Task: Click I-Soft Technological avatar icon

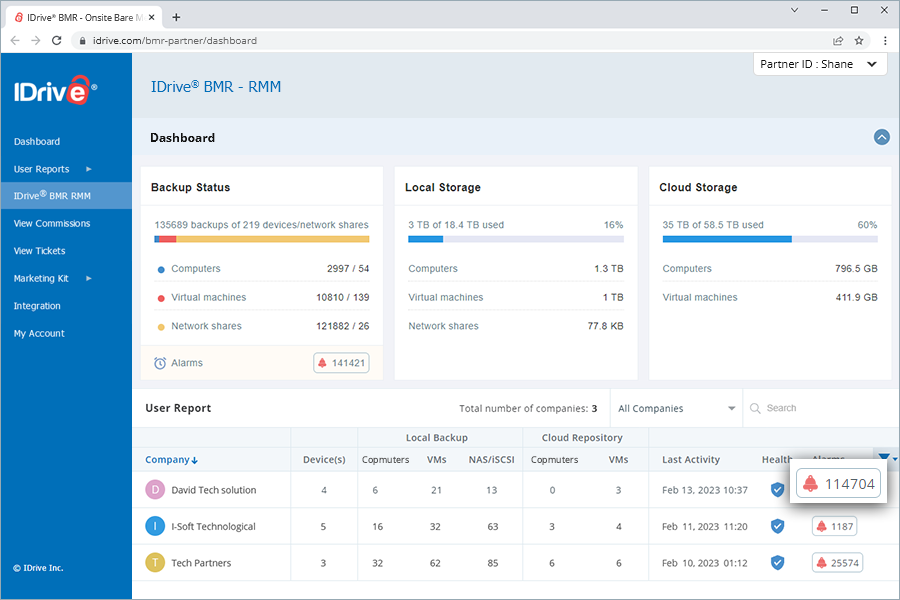Action: (x=155, y=527)
